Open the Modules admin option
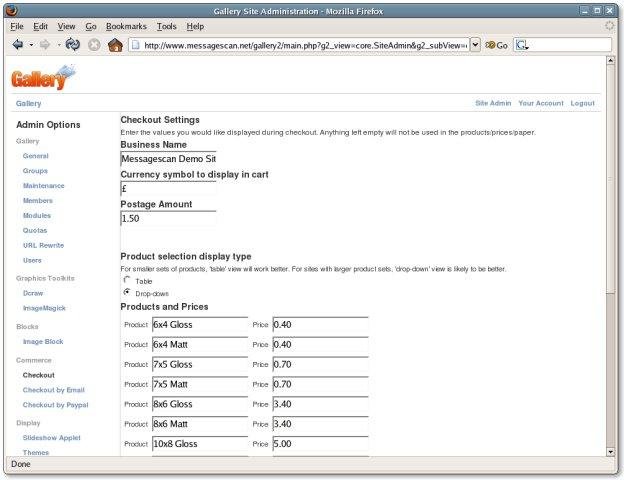The image size is (624, 480). (x=37, y=215)
